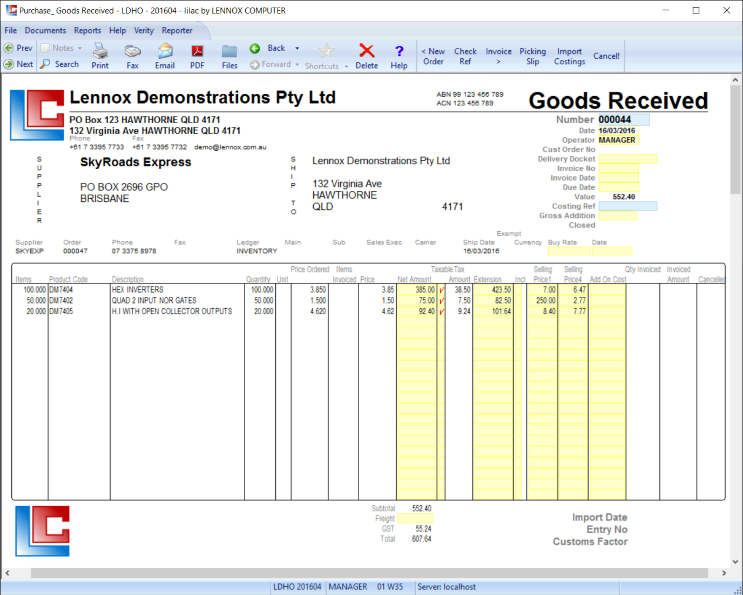Click Import Costings button
The height and width of the screenshot is (595, 743).
569,56
